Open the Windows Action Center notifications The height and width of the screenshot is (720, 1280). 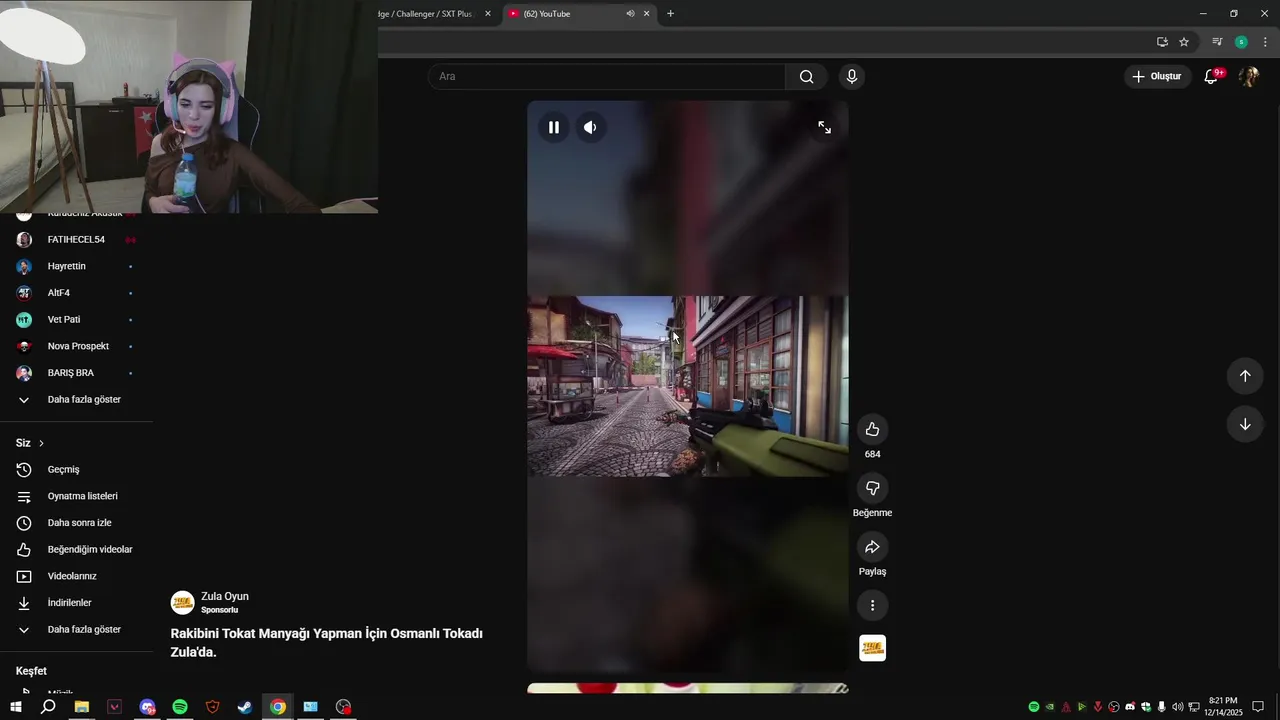pyautogui.click(x=1258, y=707)
